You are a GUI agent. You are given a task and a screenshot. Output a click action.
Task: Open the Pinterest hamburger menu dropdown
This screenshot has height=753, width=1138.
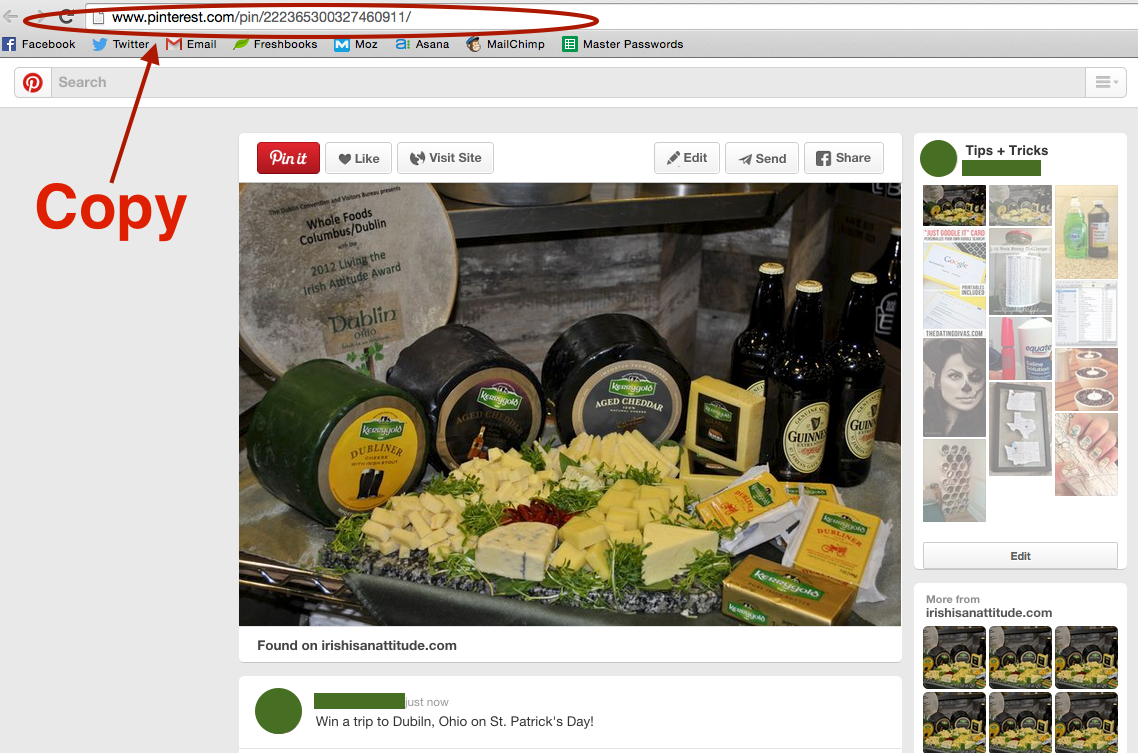(1106, 83)
